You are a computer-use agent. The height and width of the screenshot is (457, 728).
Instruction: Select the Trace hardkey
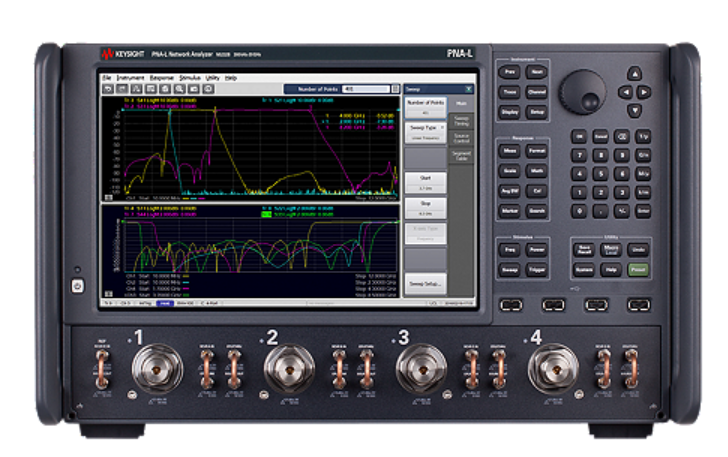[x=509, y=92]
